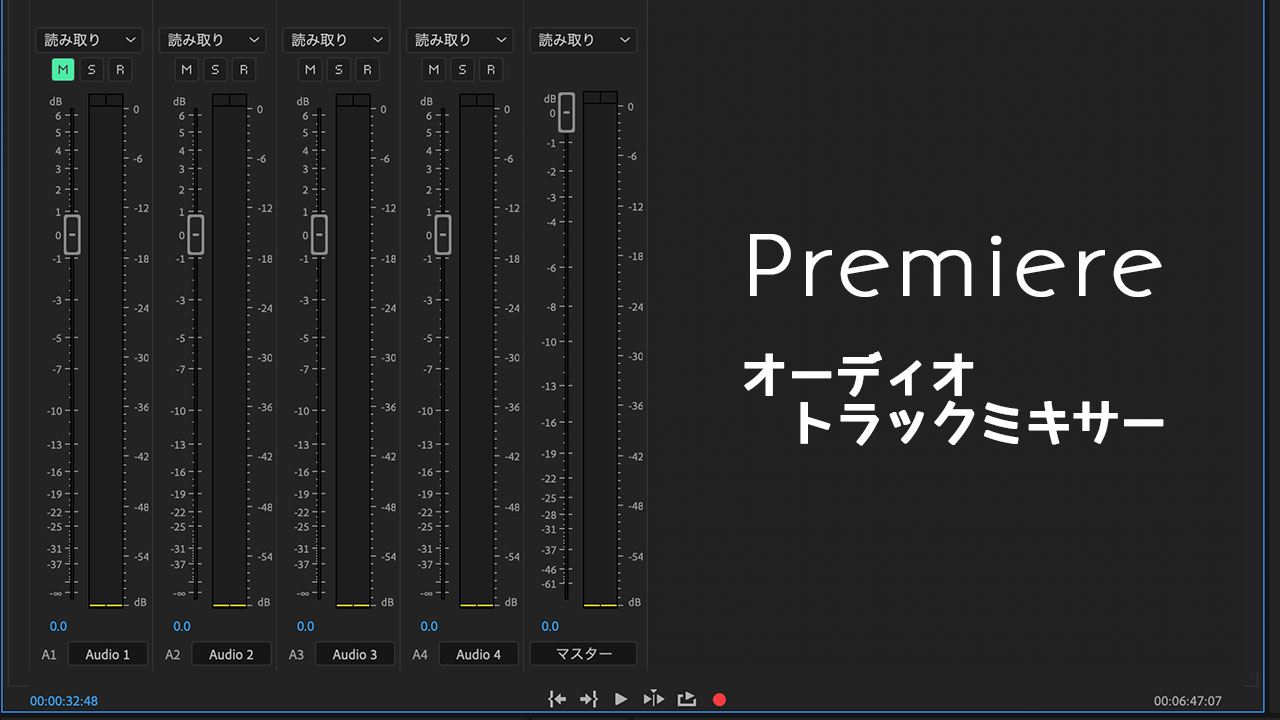Image resolution: width=1280 pixels, height=720 pixels.
Task: Unmute Audio 1 with the green M button
Action: (63, 69)
